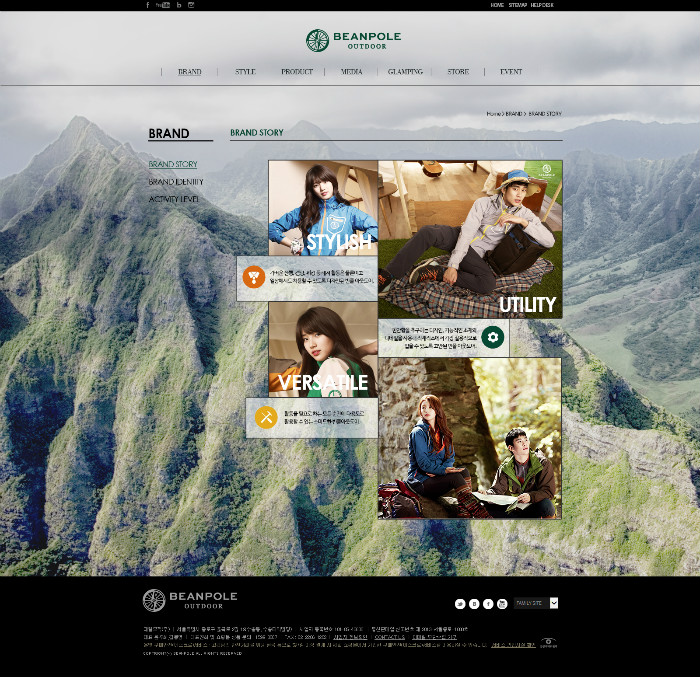Select Brand Identity in sidebar
Screen dimensions: 700x677
point(176,182)
